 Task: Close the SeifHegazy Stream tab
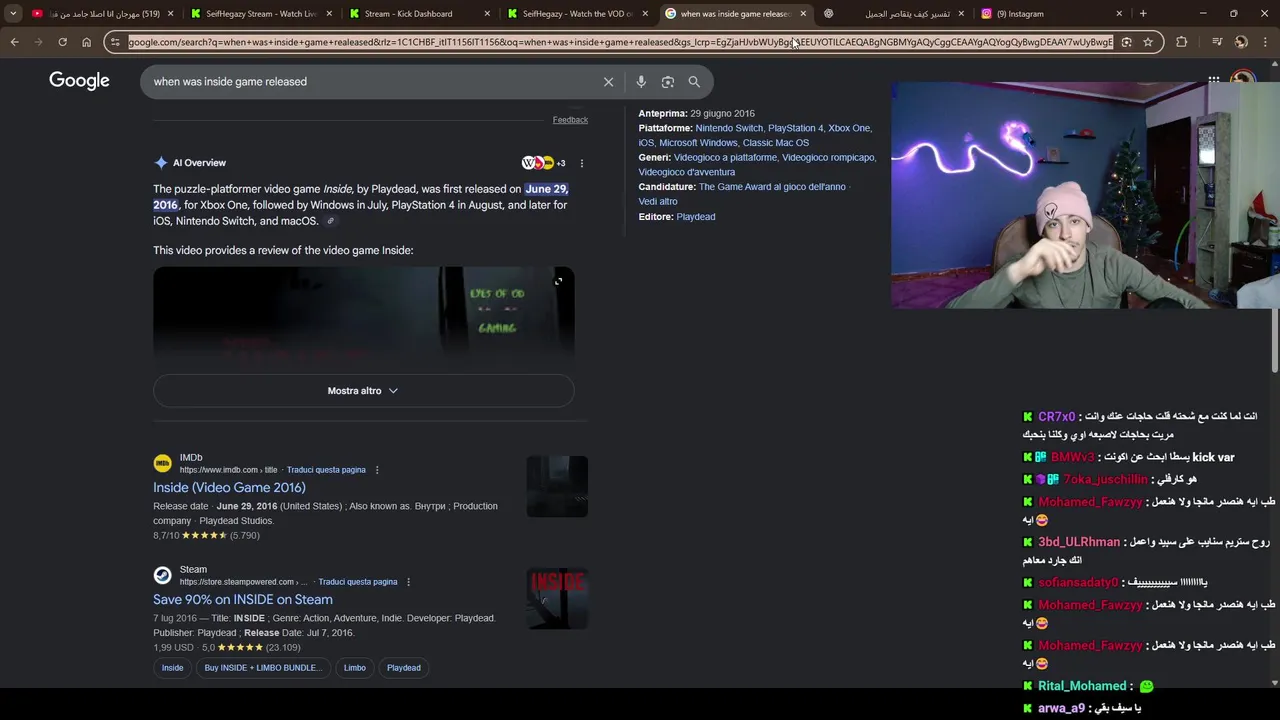[329, 14]
